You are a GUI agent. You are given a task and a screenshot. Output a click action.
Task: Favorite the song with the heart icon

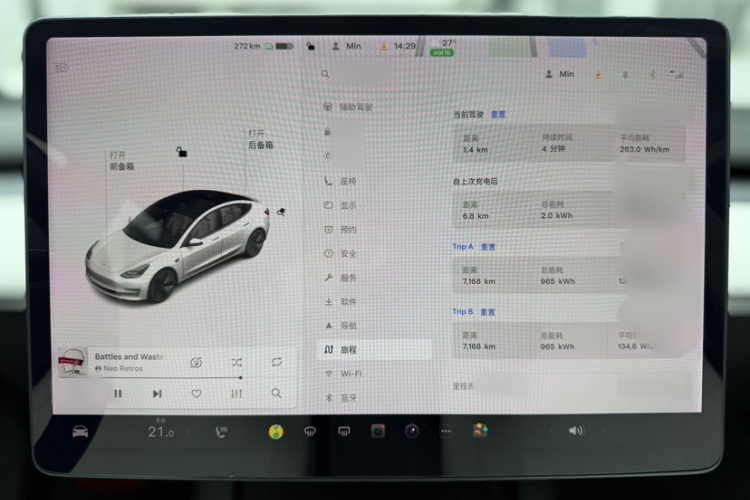click(197, 394)
